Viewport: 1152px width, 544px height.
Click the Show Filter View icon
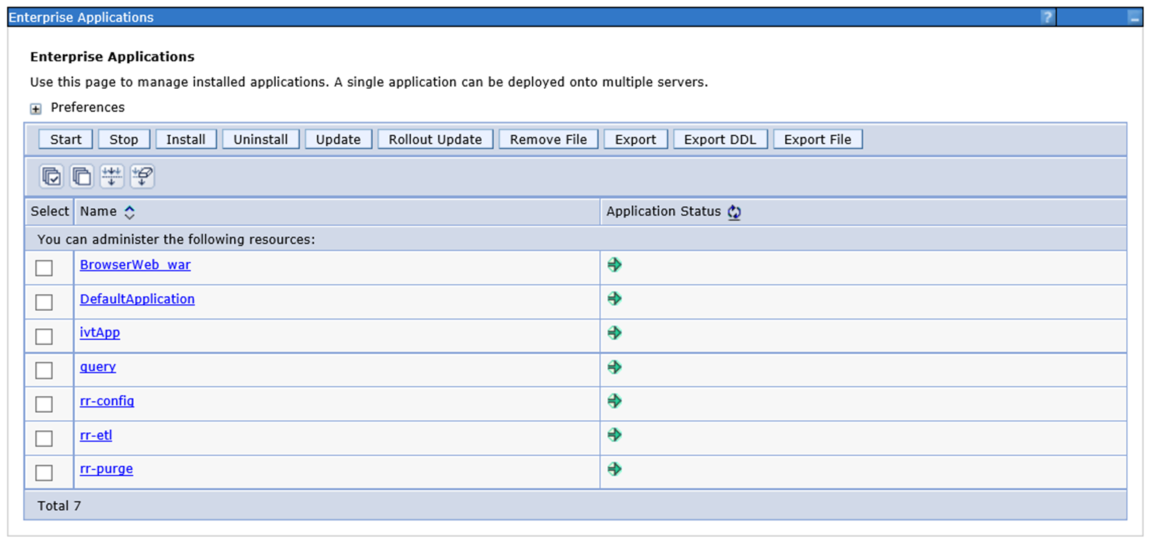click(x=111, y=177)
